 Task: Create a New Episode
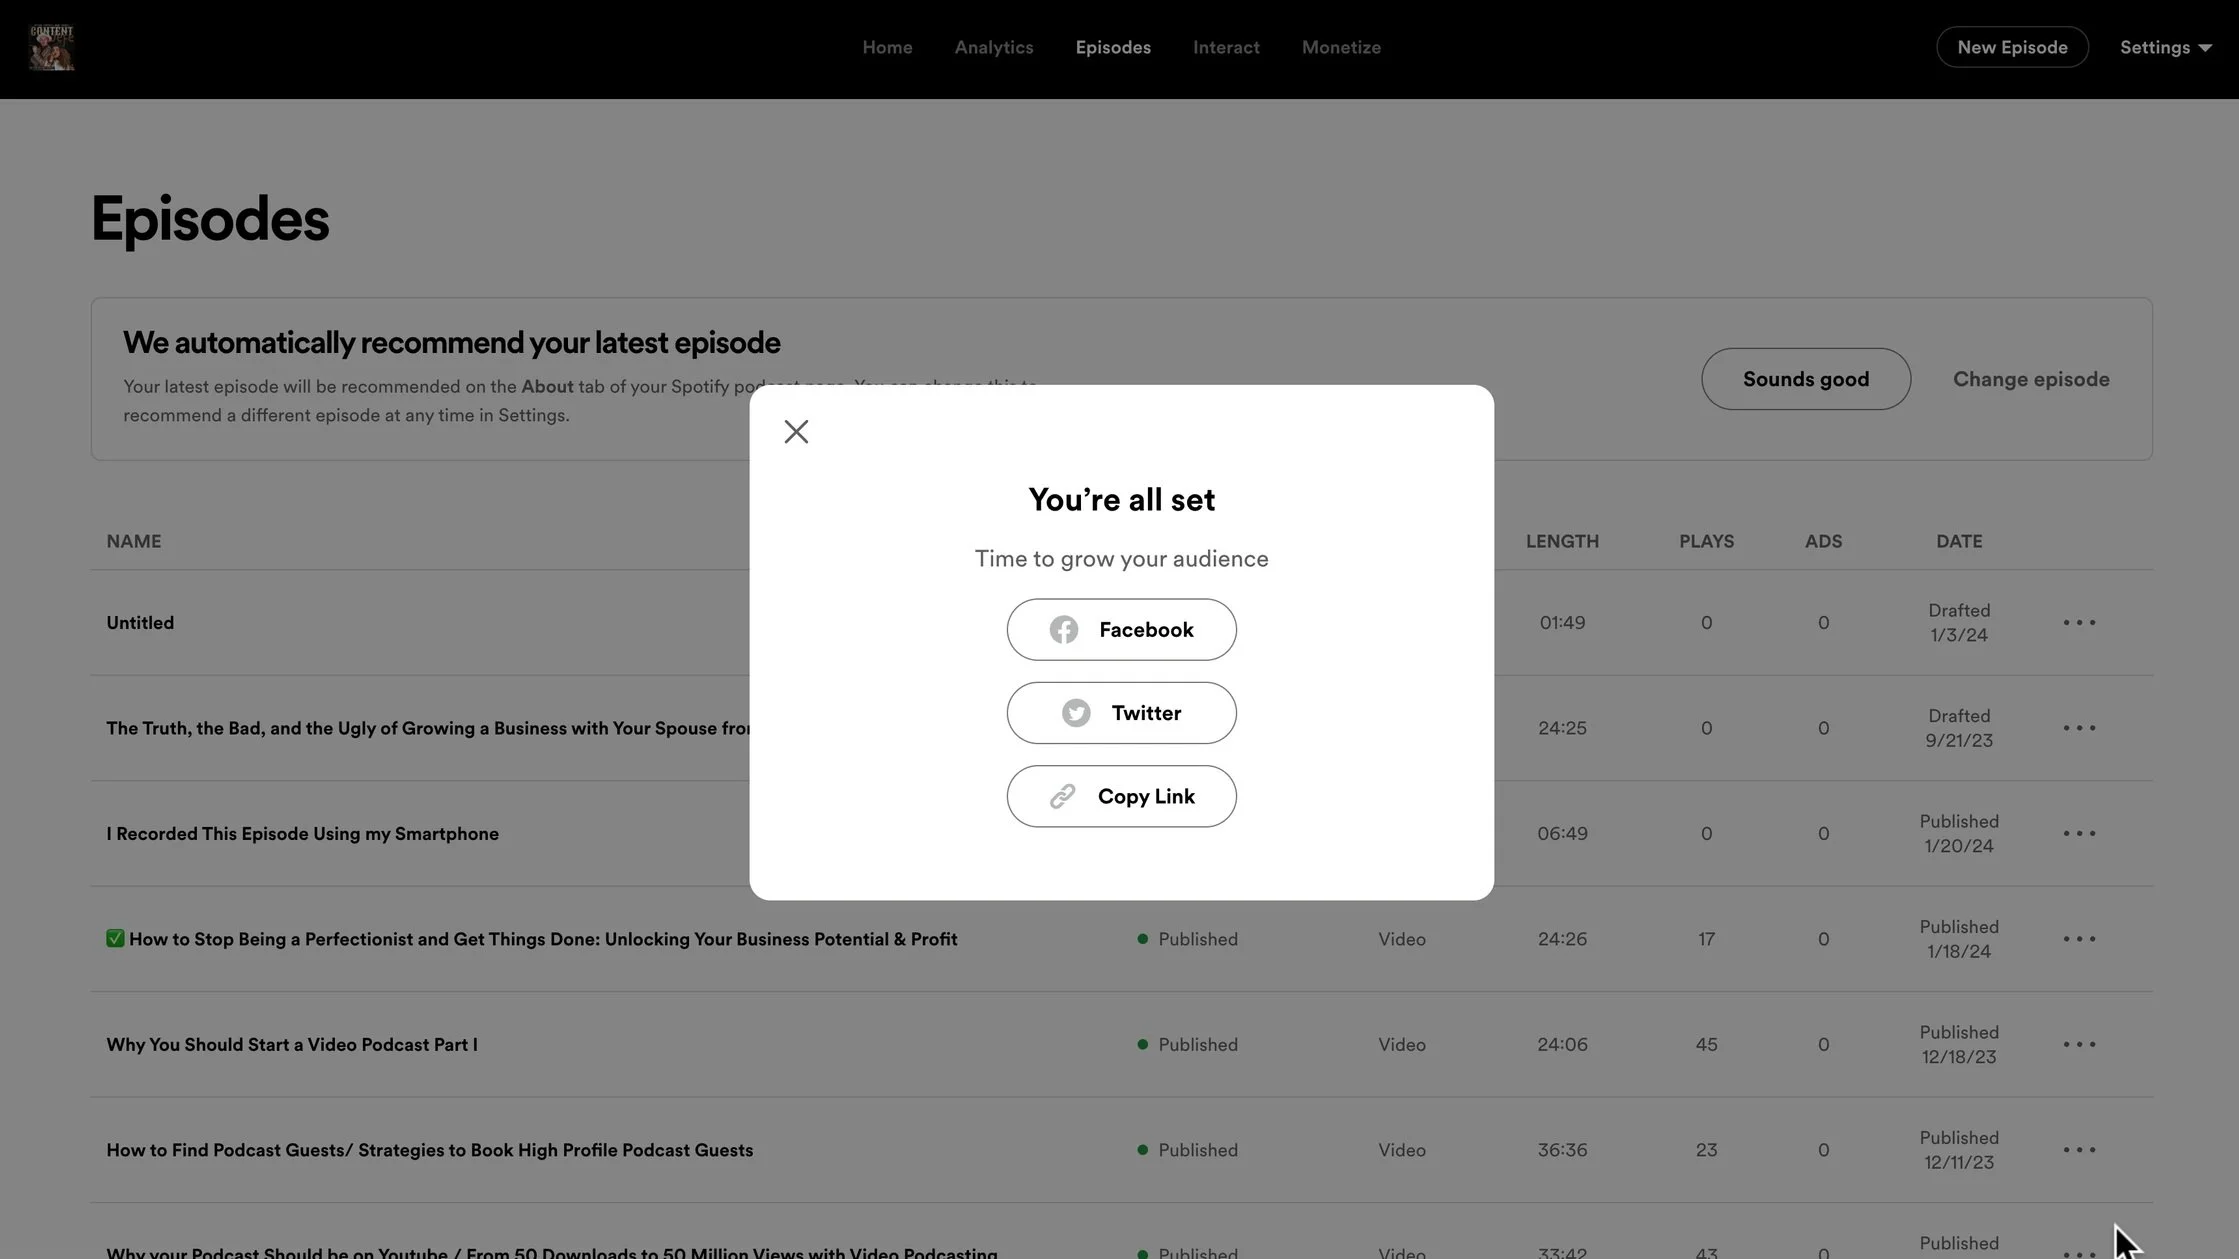pos(2012,47)
